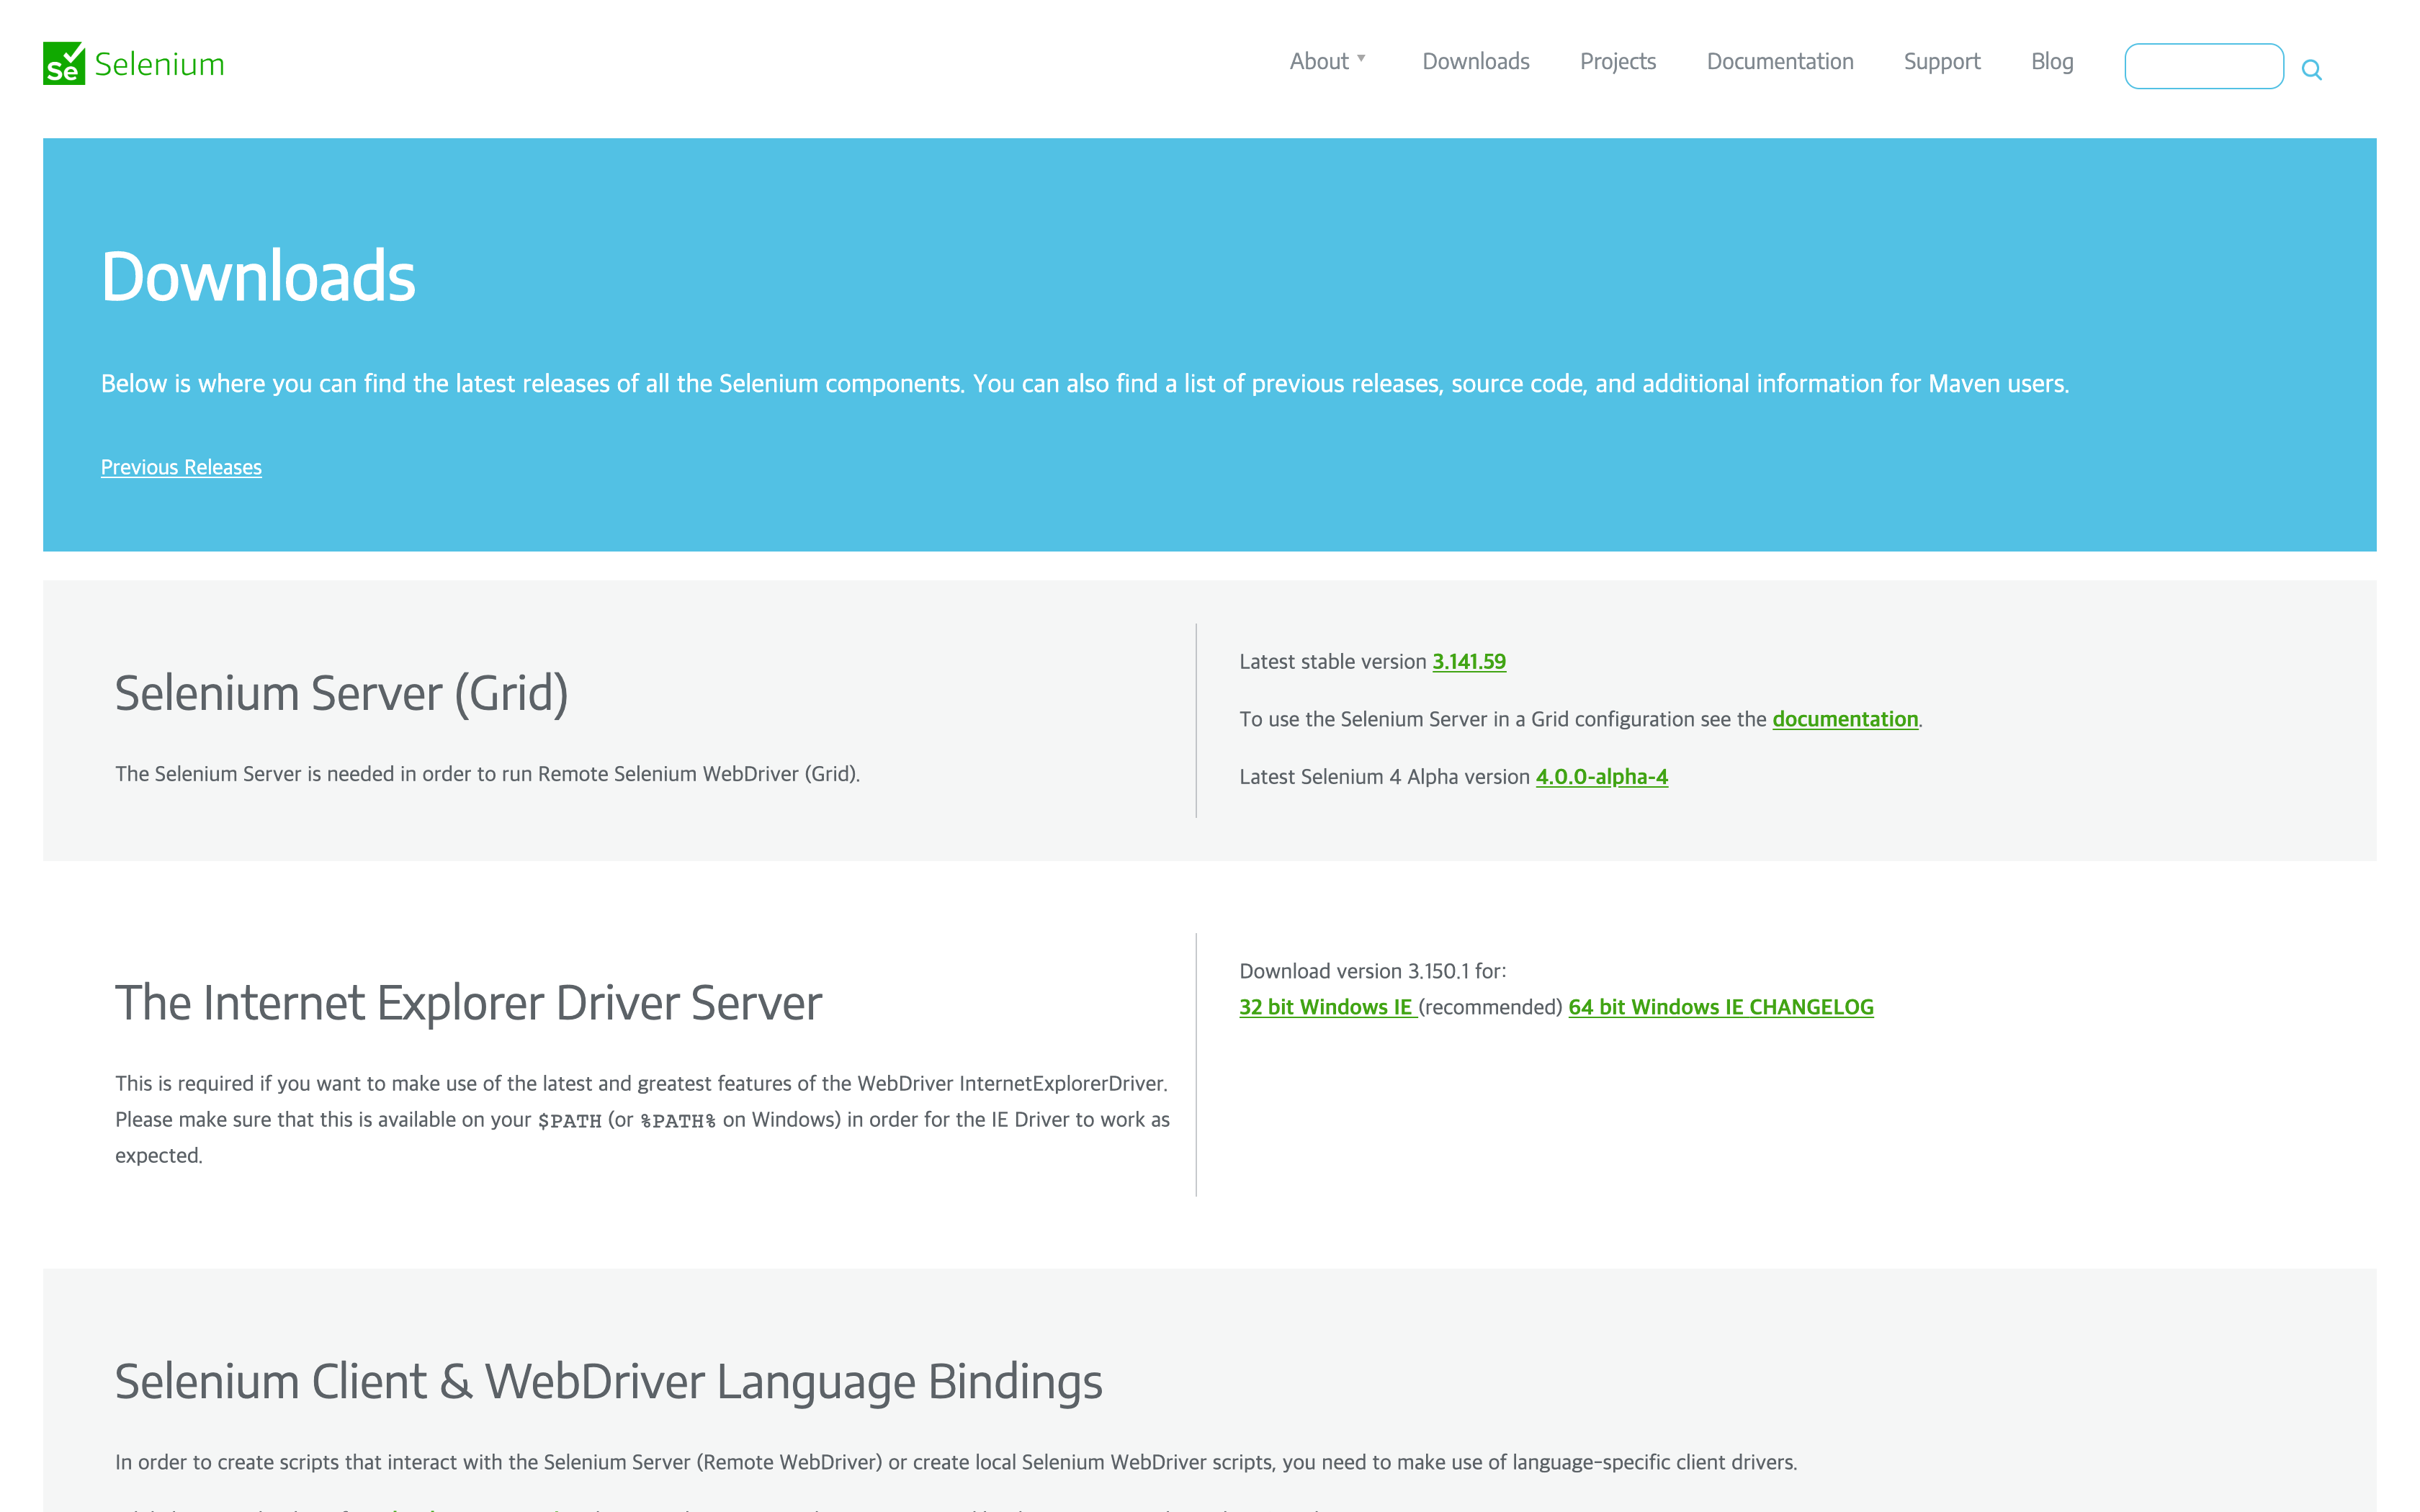Select the Support nav item
The height and width of the screenshot is (1512, 2420).
(1941, 62)
